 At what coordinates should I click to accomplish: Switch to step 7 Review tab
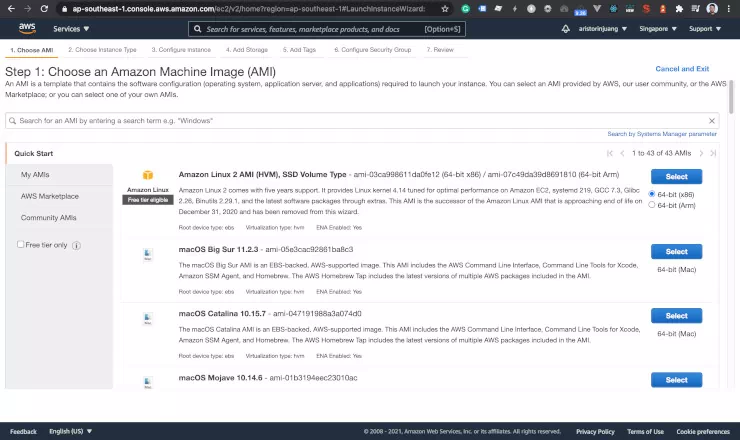coord(440,50)
